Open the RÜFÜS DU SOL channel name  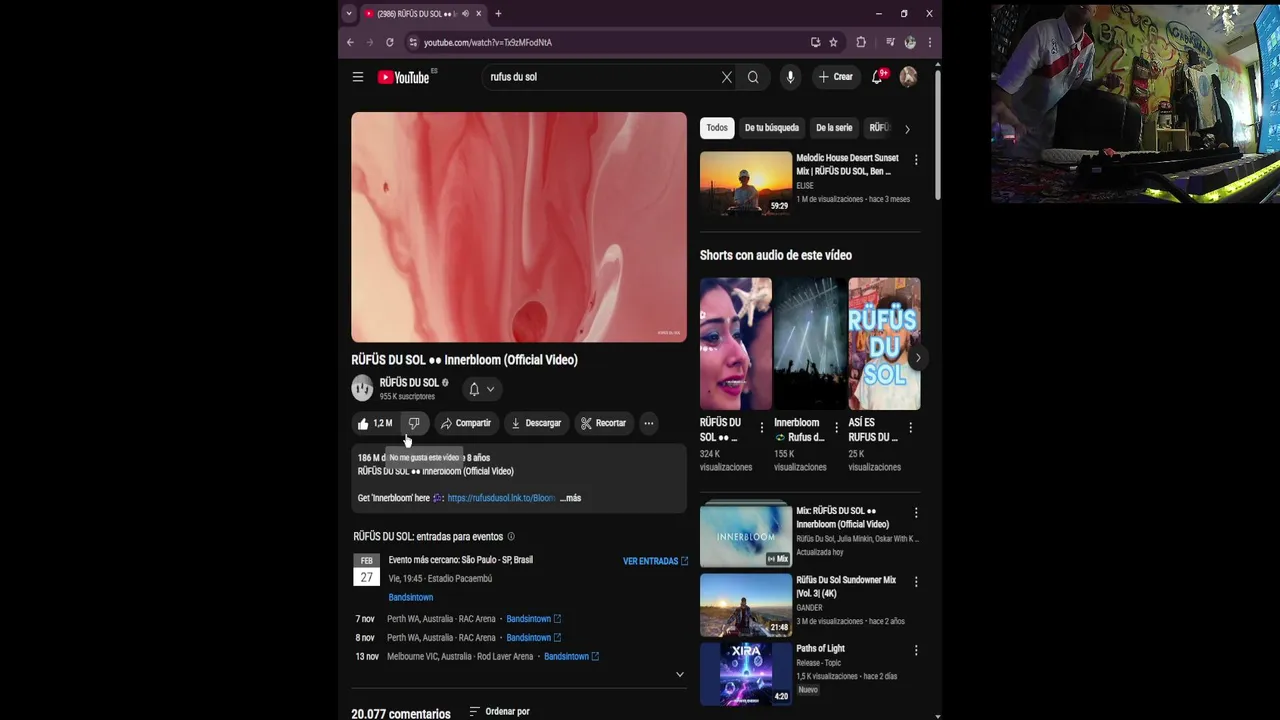click(x=409, y=382)
